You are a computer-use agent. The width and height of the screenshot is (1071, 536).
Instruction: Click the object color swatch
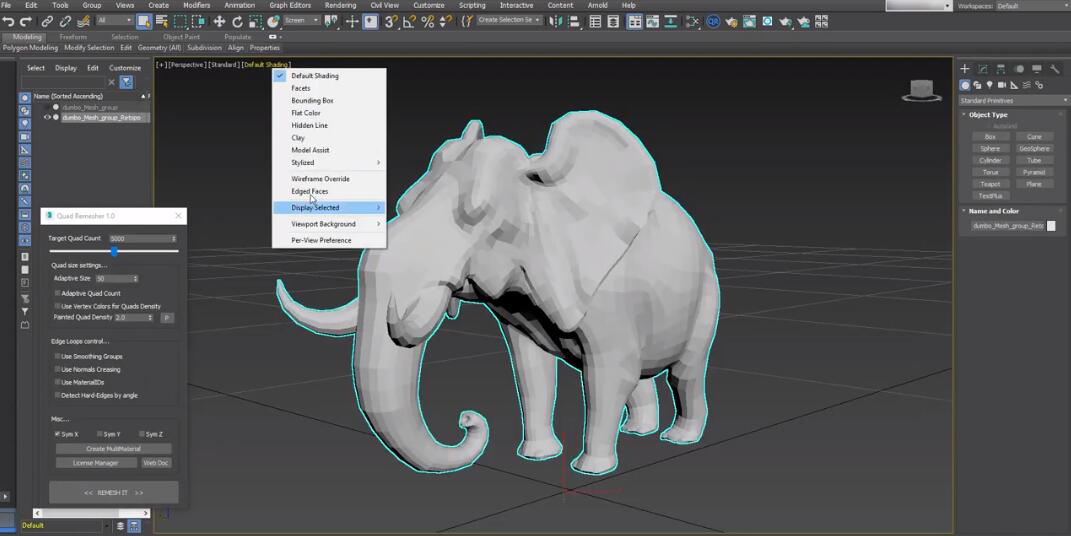click(x=1051, y=226)
